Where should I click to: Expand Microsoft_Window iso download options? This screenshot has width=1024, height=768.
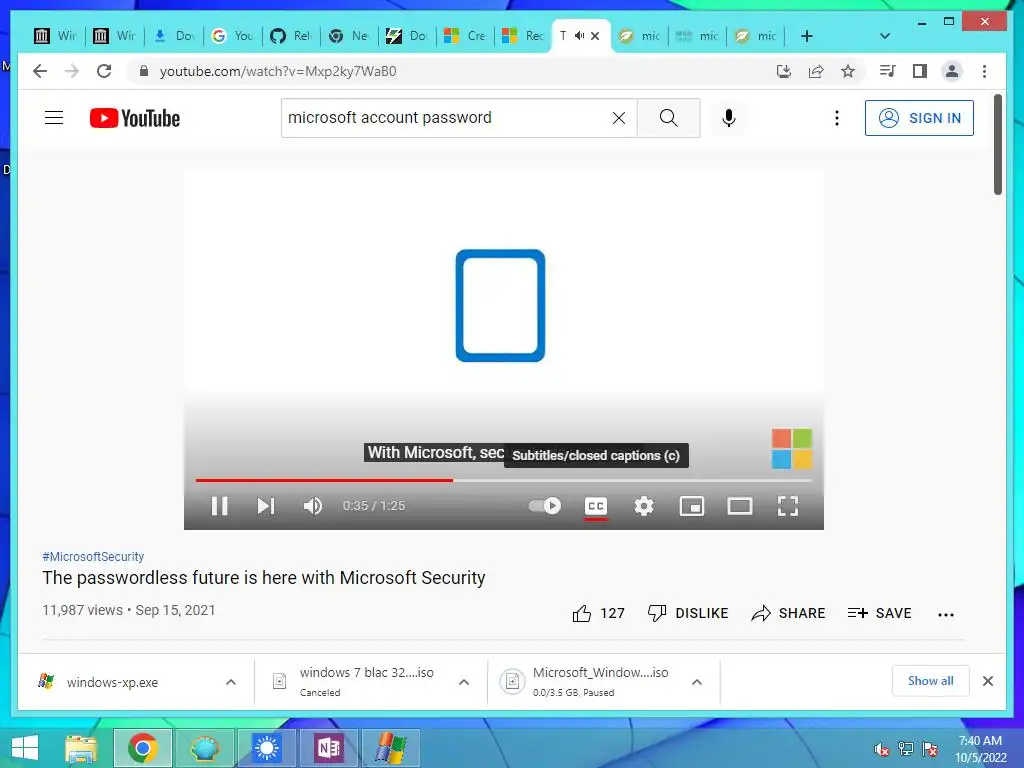(697, 682)
